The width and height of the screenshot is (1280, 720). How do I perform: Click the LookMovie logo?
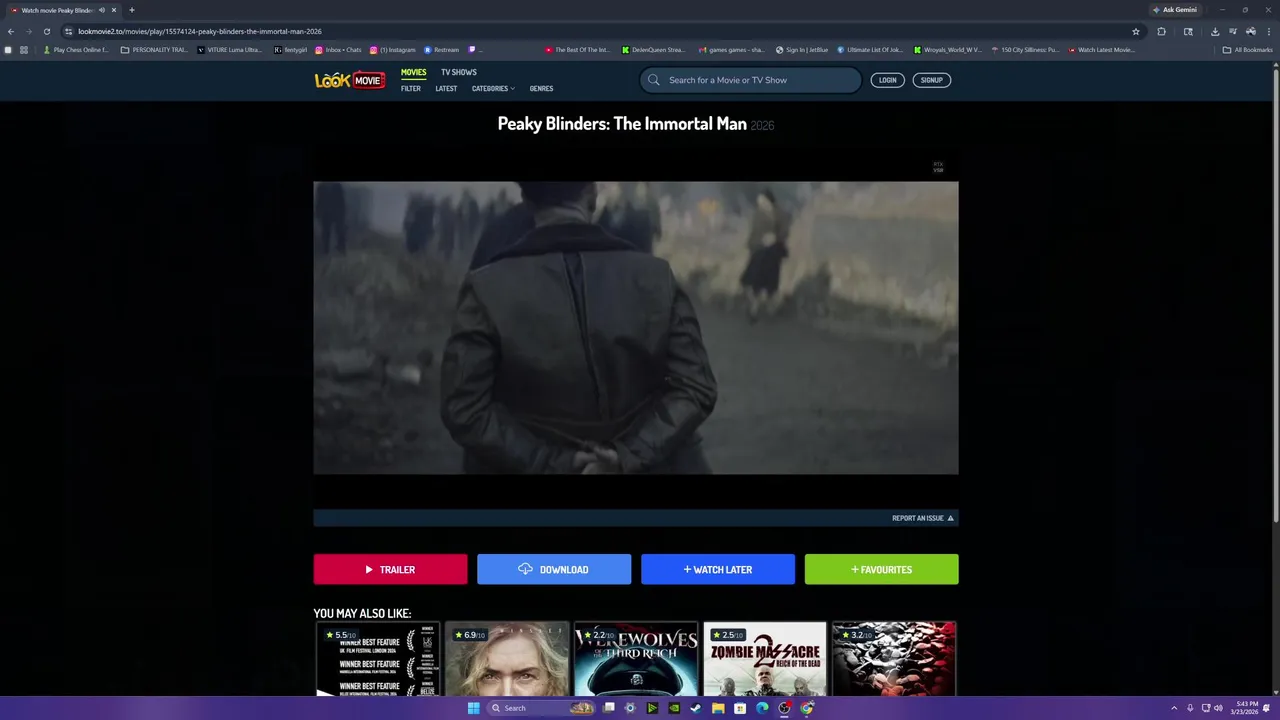pos(350,80)
